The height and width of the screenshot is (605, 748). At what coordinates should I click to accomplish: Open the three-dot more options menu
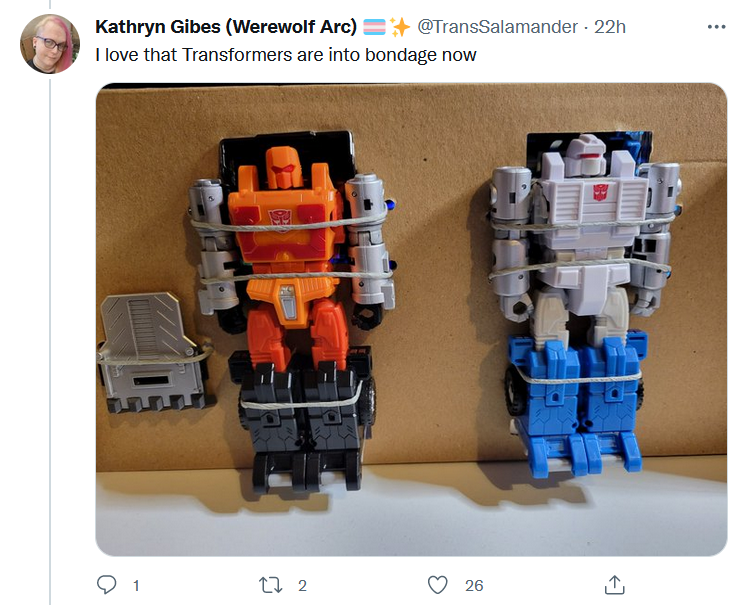pyautogui.click(x=717, y=27)
